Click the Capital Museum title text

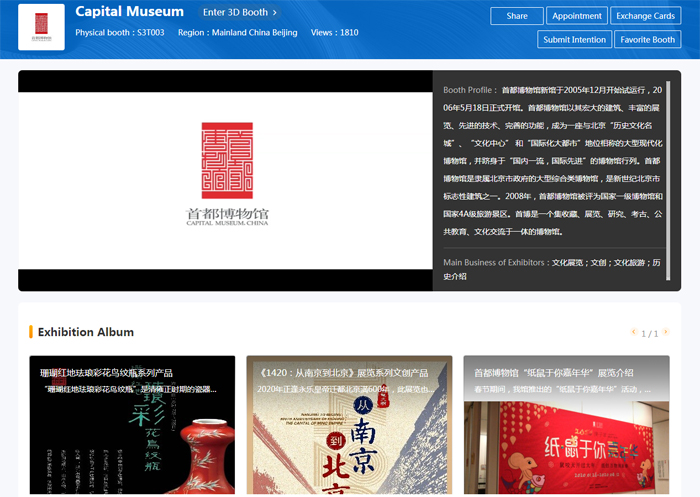coord(129,12)
